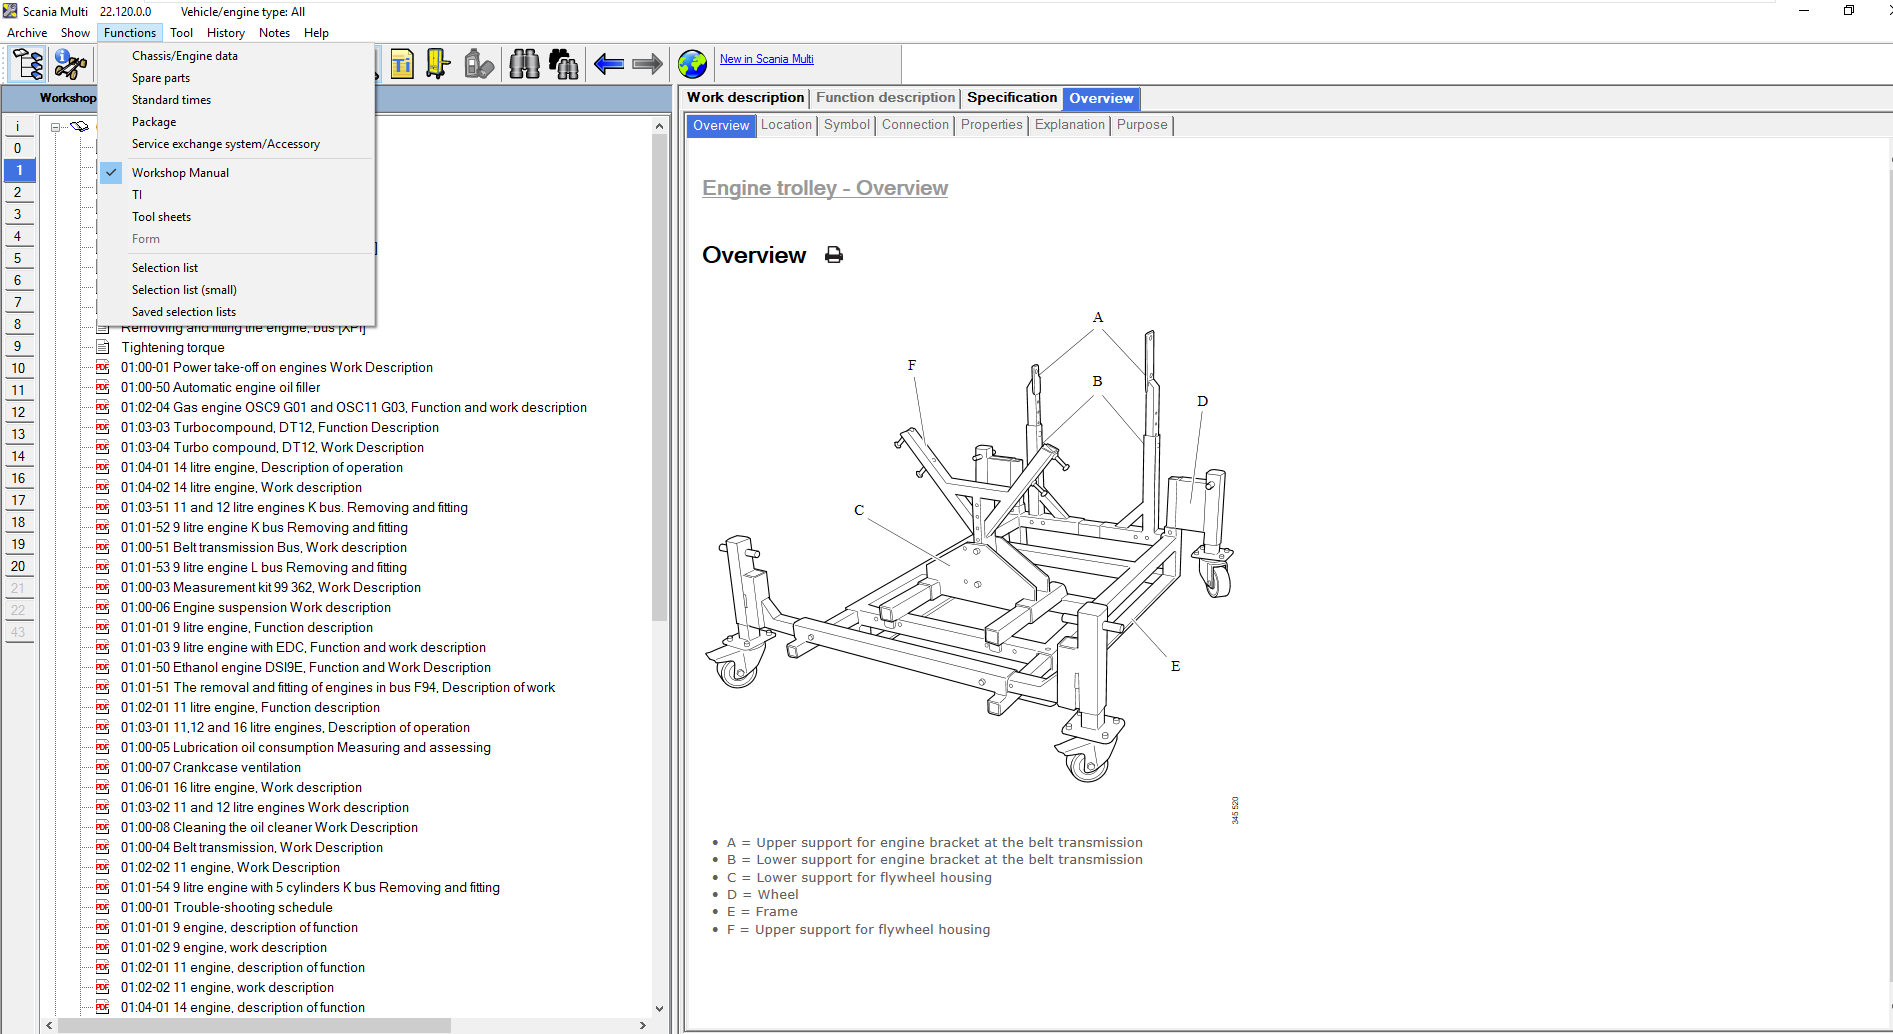
Task: Open the tool trolley toolbar icon
Action: pyautogui.click(x=438, y=65)
